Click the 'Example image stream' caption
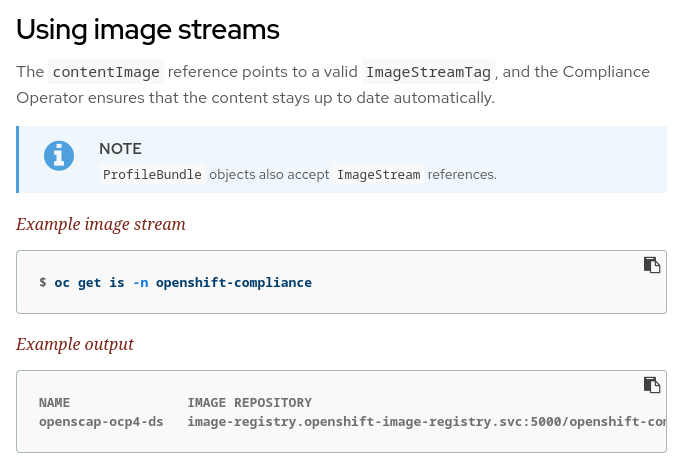Screen dimensions: 678x462 tap(101, 224)
